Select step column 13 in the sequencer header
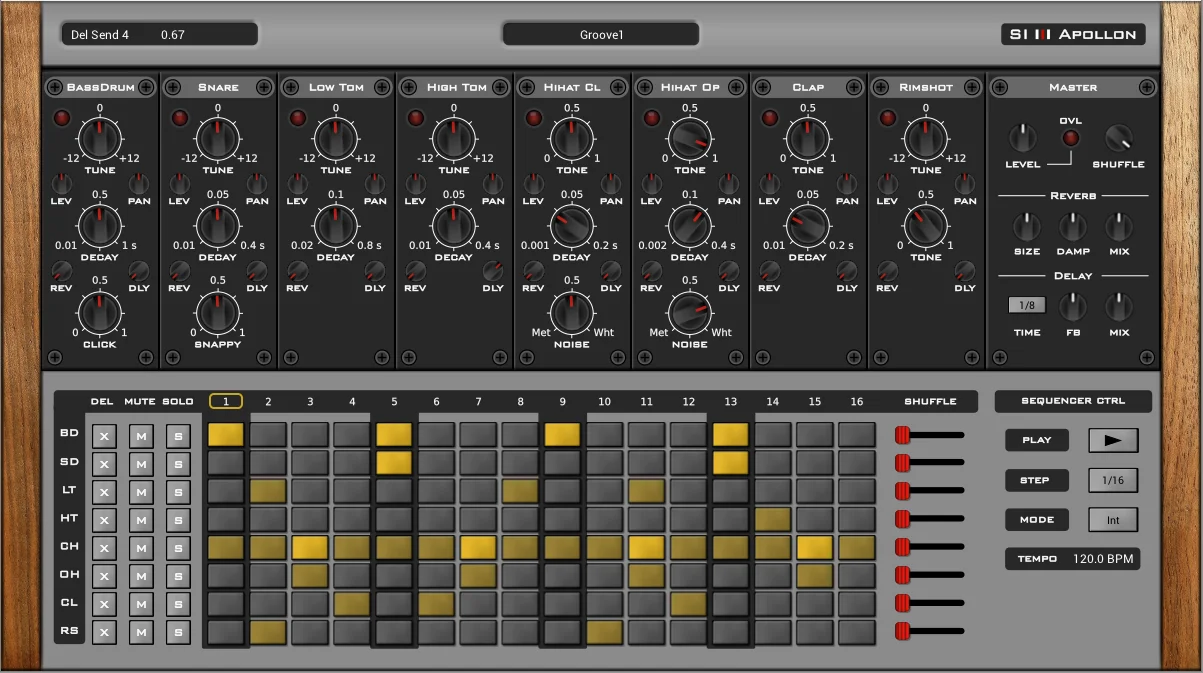 [x=730, y=400]
